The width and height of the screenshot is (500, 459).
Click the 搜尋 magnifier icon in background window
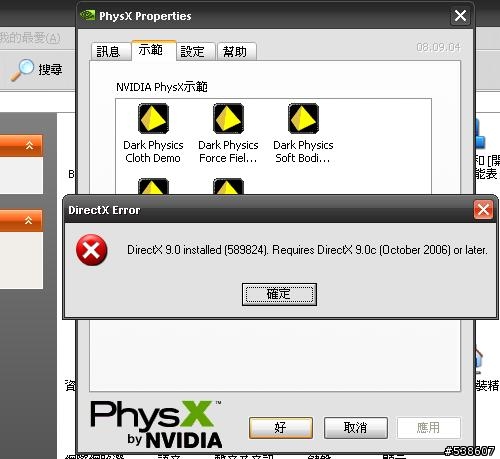pyautogui.click(x=22, y=70)
